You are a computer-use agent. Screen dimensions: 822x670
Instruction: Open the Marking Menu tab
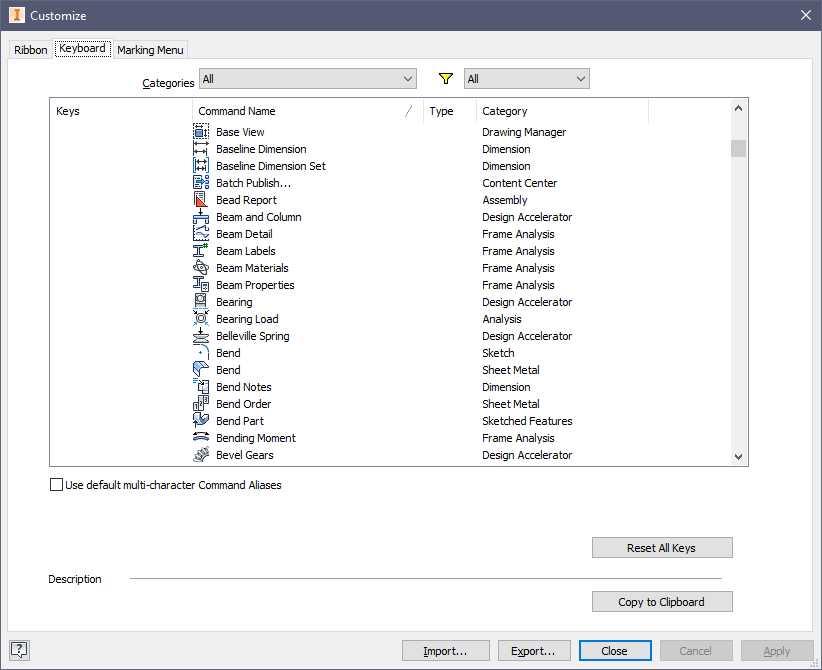[x=150, y=50]
